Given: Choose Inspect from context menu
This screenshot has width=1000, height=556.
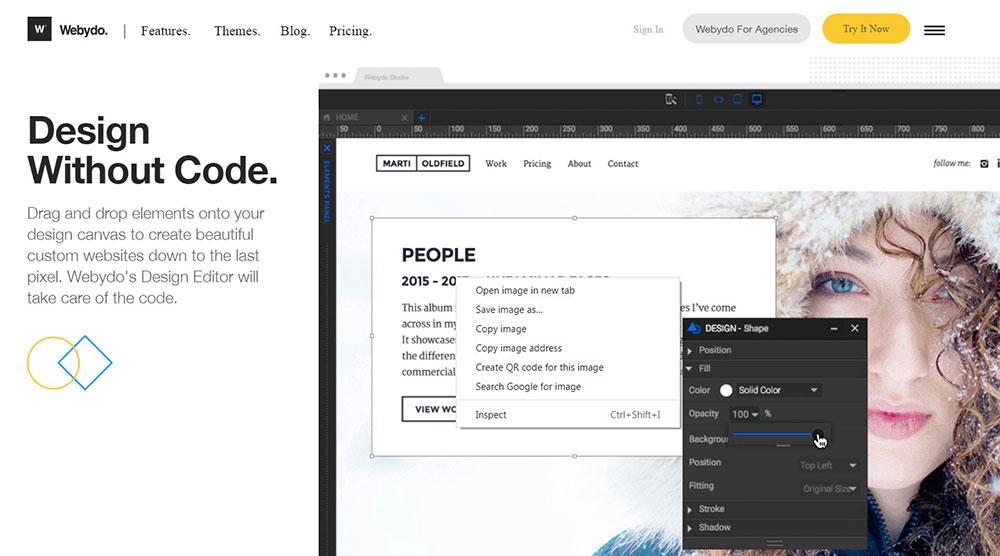Looking at the screenshot, I should click(568, 414).
